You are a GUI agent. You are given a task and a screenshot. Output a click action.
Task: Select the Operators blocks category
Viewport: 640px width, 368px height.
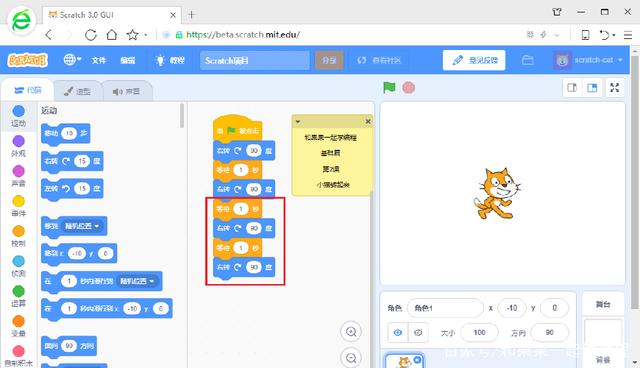click(x=18, y=297)
